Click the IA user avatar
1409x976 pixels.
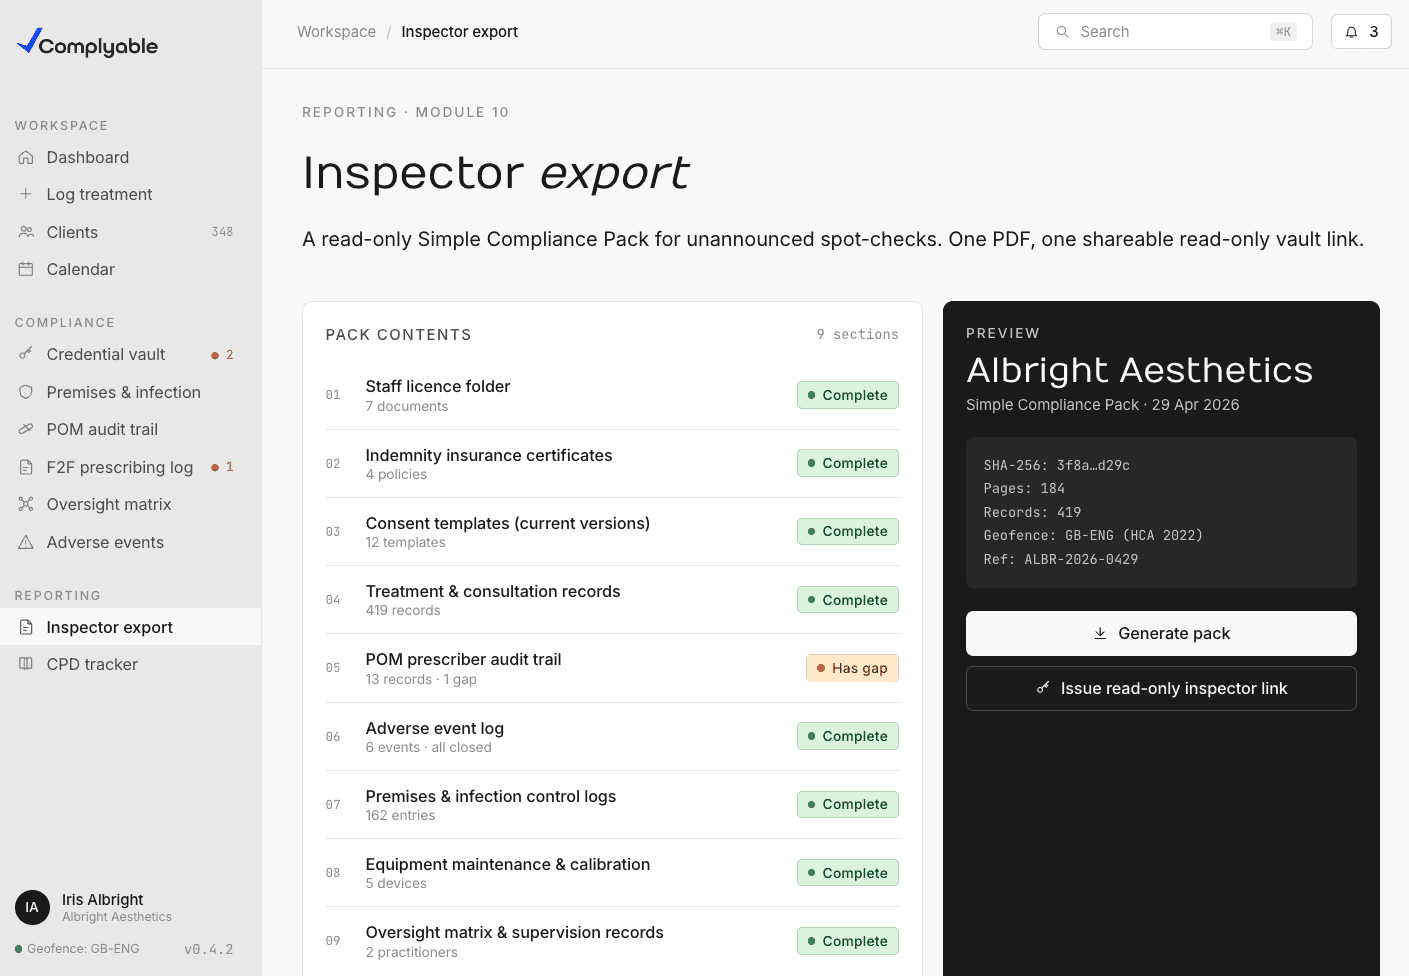click(x=32, y=907)
